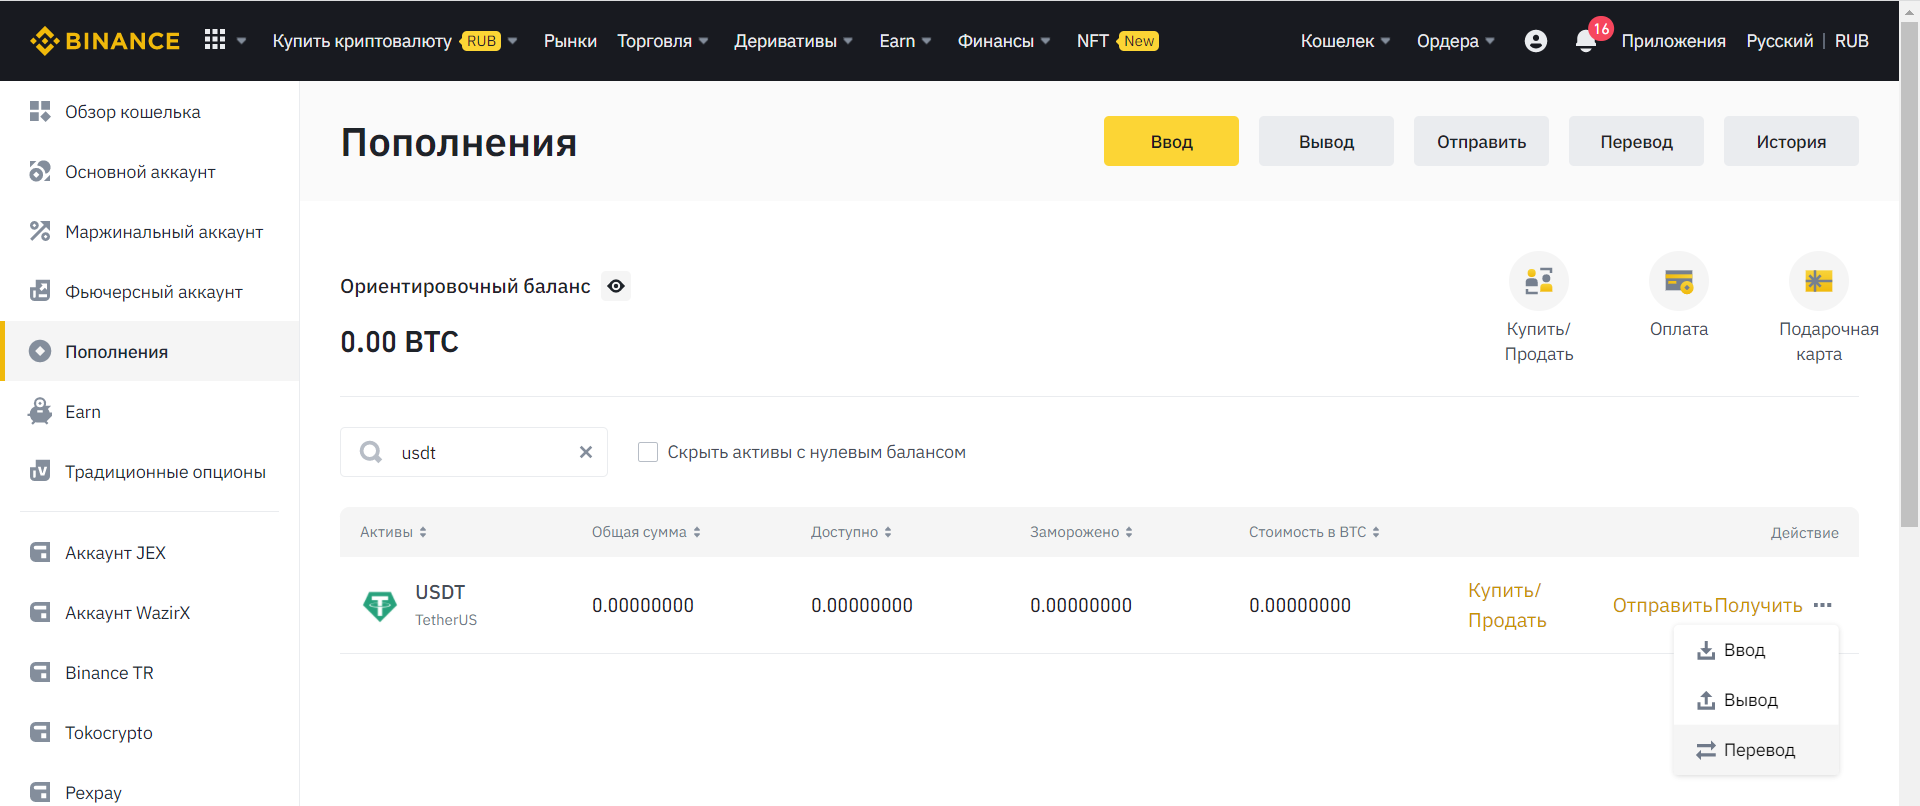Click the Аккаунт JEX wallet icon
The image size is (1920, 806).
(x=40, y=553)
